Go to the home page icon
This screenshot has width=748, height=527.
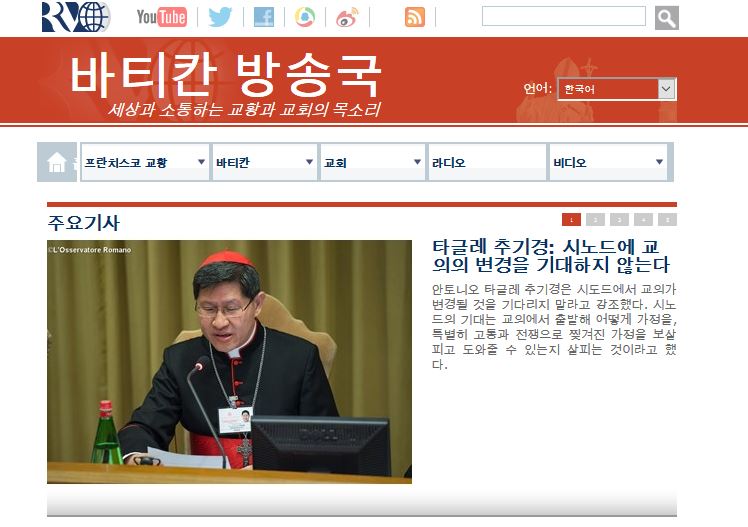[x=57, y=162]
